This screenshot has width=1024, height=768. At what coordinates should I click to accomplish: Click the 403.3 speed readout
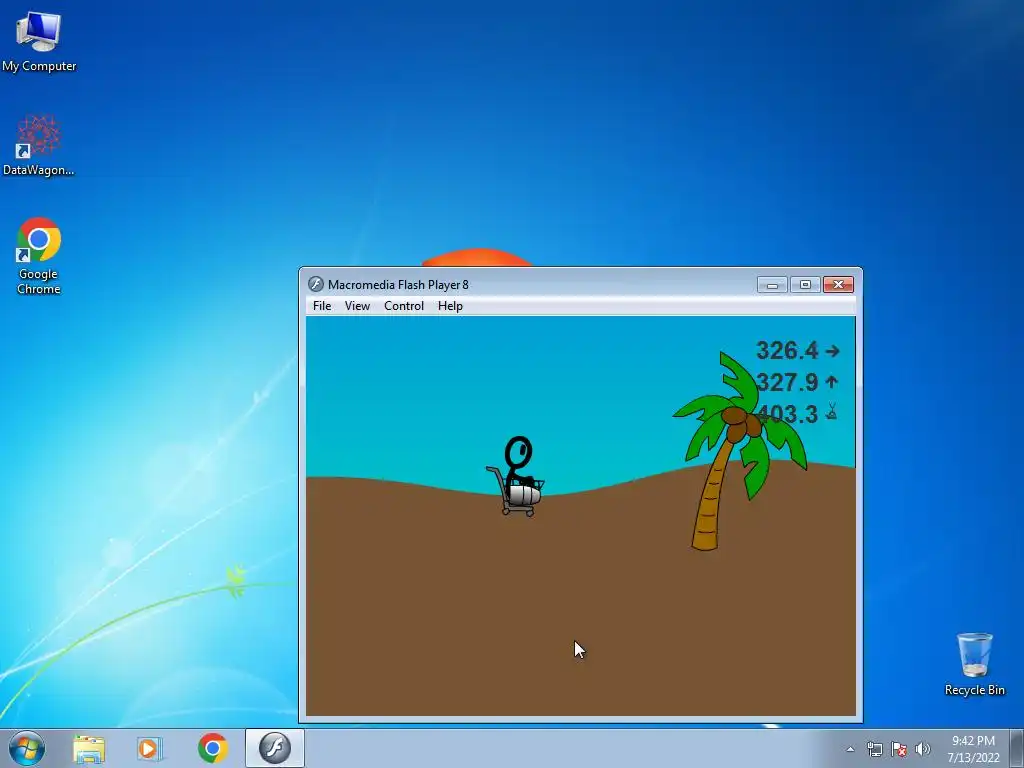(787, 413)
